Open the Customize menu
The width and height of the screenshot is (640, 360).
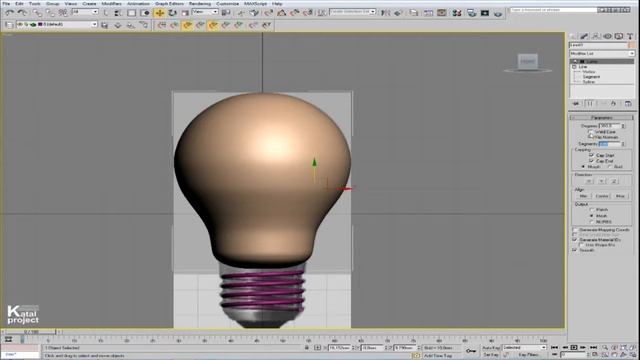pyautogui.click(x=227, y=4)
